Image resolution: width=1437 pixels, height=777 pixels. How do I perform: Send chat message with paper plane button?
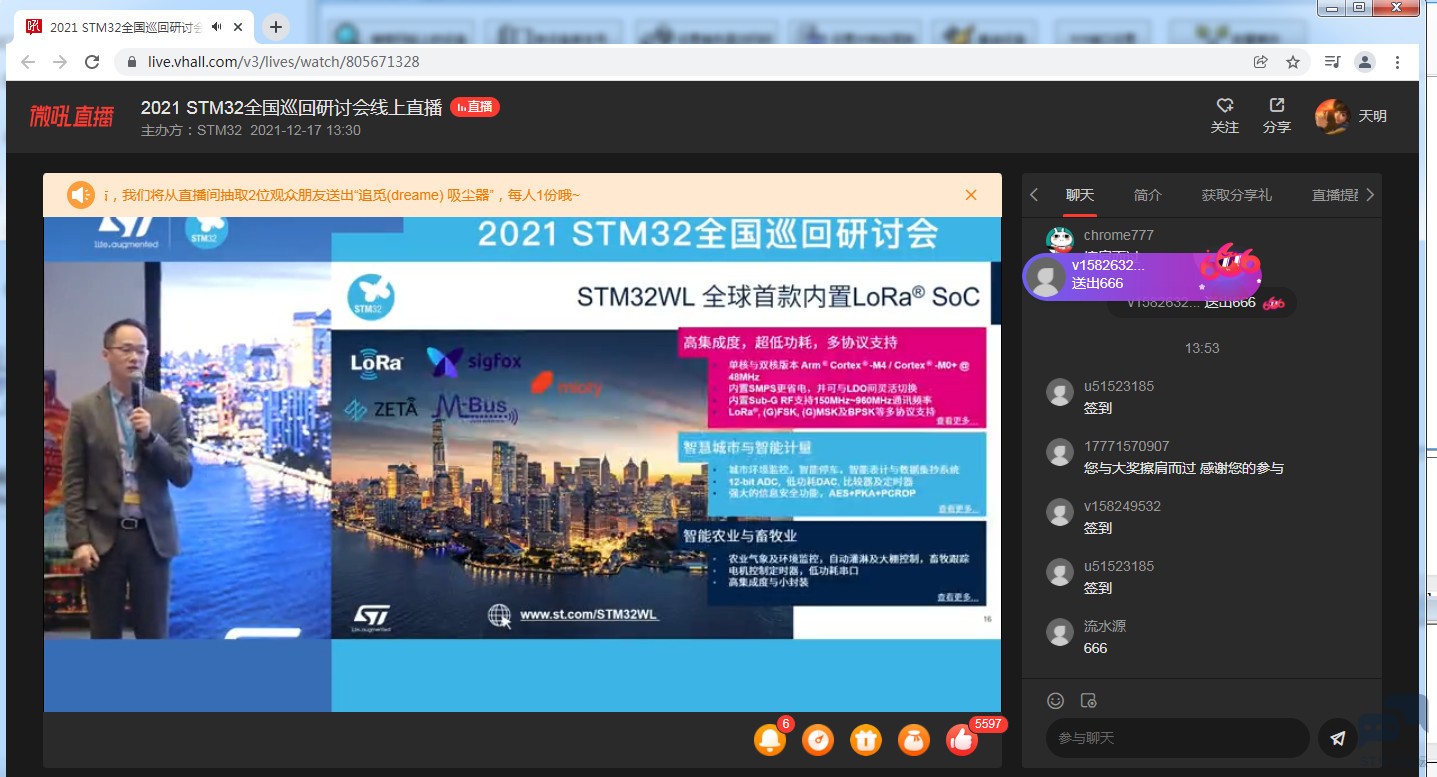tap(1338, 738)
